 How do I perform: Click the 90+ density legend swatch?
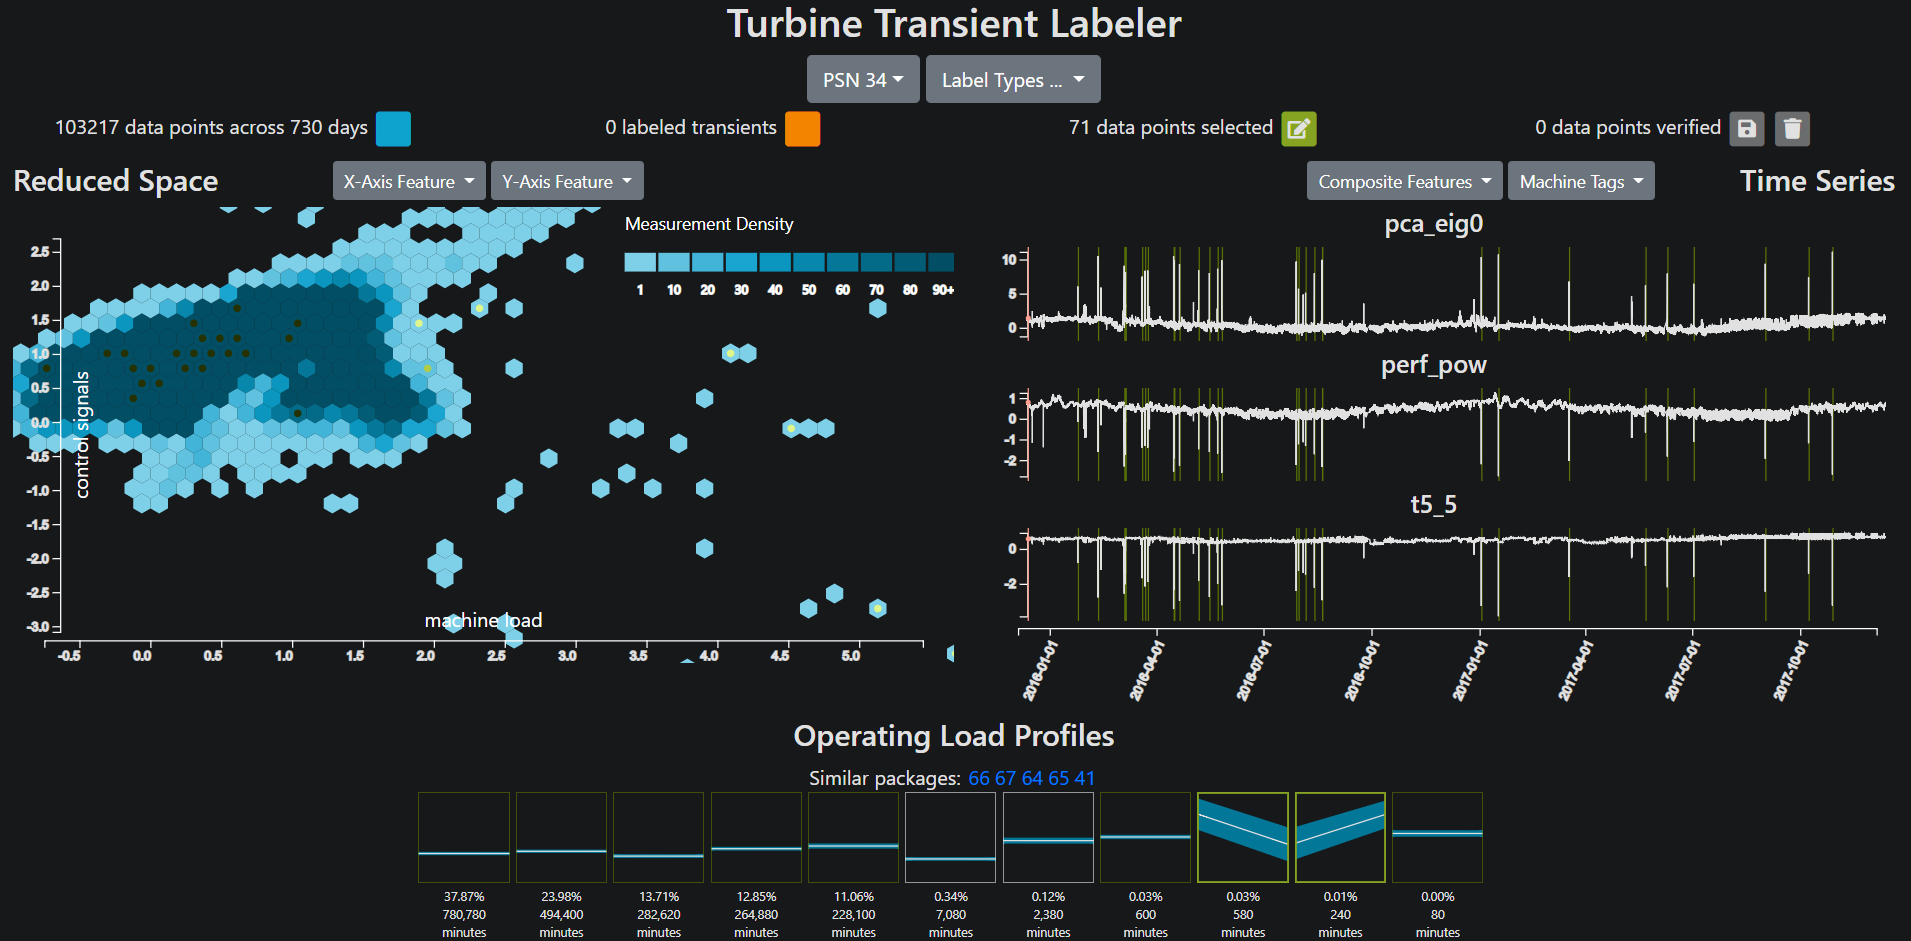941,262
